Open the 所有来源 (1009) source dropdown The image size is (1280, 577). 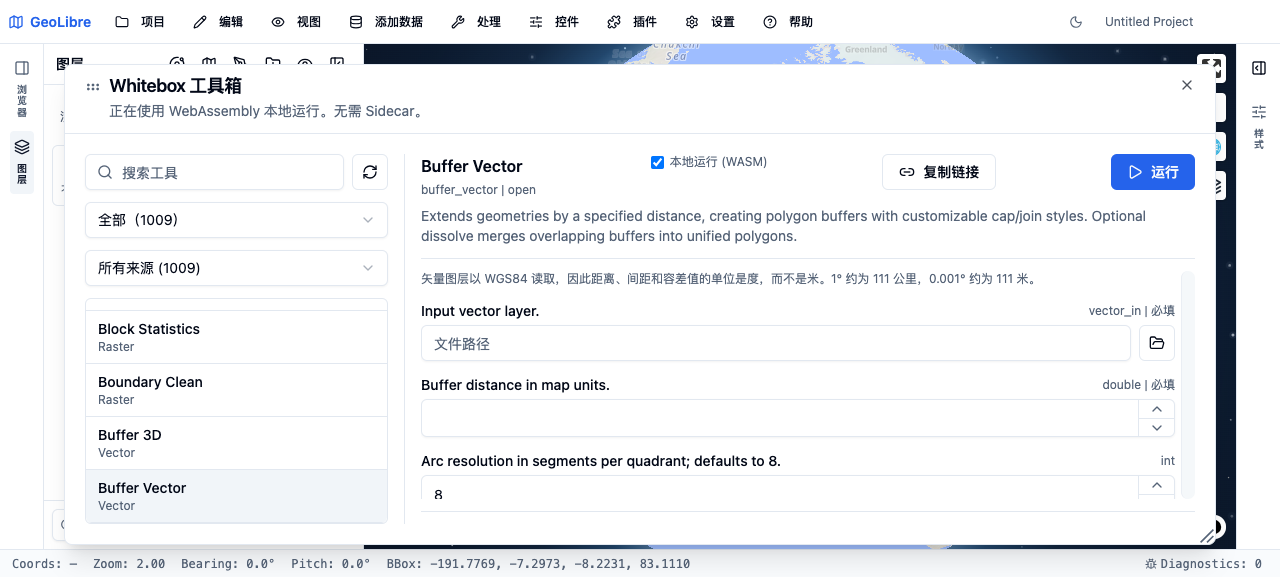(x=236, y=268)
